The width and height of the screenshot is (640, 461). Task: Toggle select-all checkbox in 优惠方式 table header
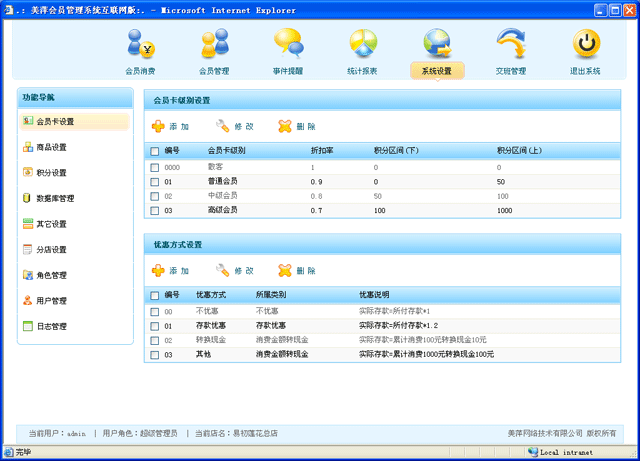(155, 296)
